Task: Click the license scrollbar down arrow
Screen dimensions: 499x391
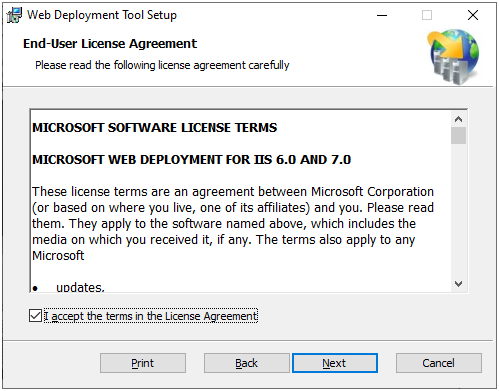Action: tap(458, 284)
